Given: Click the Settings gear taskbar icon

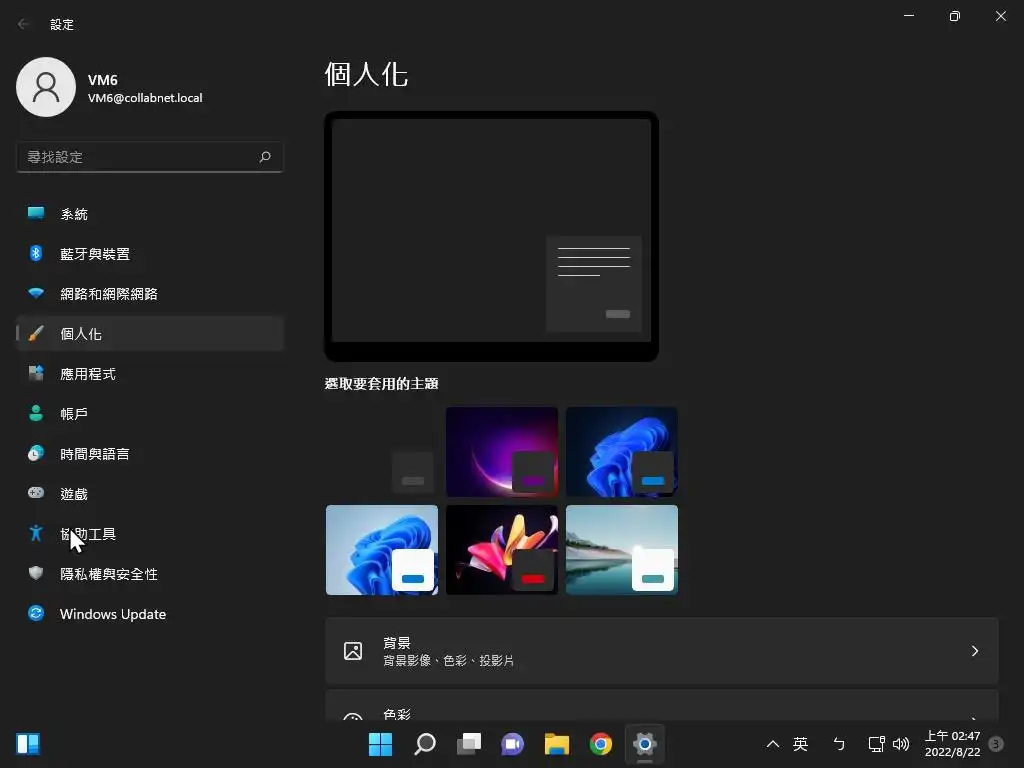Looking at the screenshot, I should coord(645,744).
